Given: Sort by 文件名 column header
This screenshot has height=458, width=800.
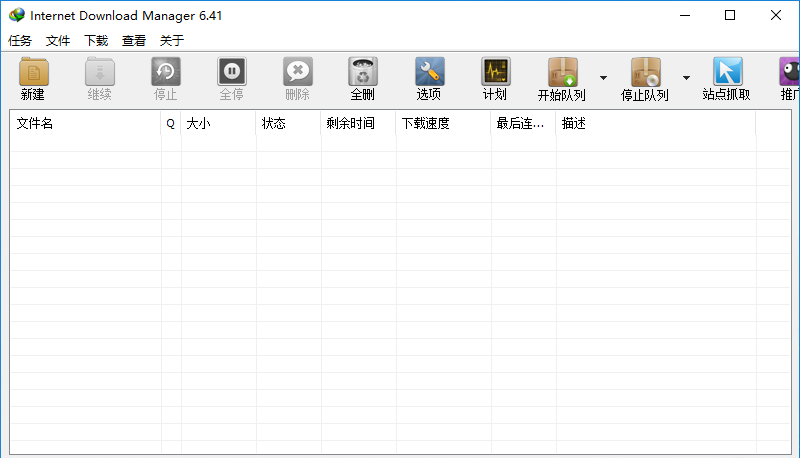Looking at the screenshot, I should (86, 123).
